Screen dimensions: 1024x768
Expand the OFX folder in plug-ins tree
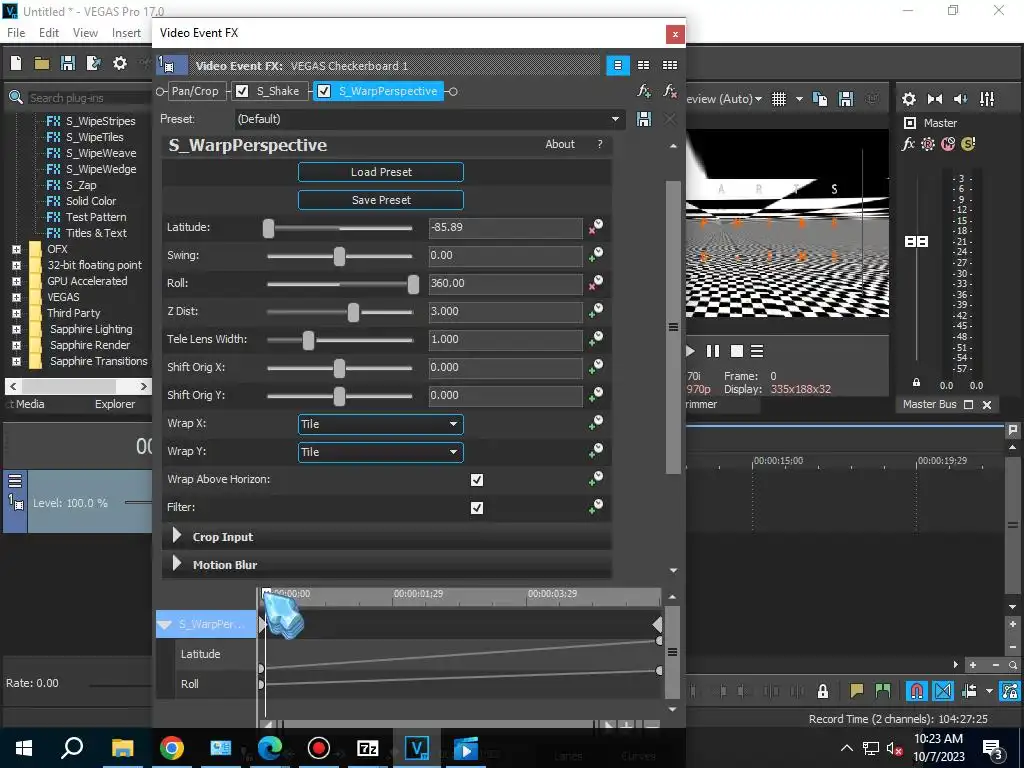click(16, 249)
